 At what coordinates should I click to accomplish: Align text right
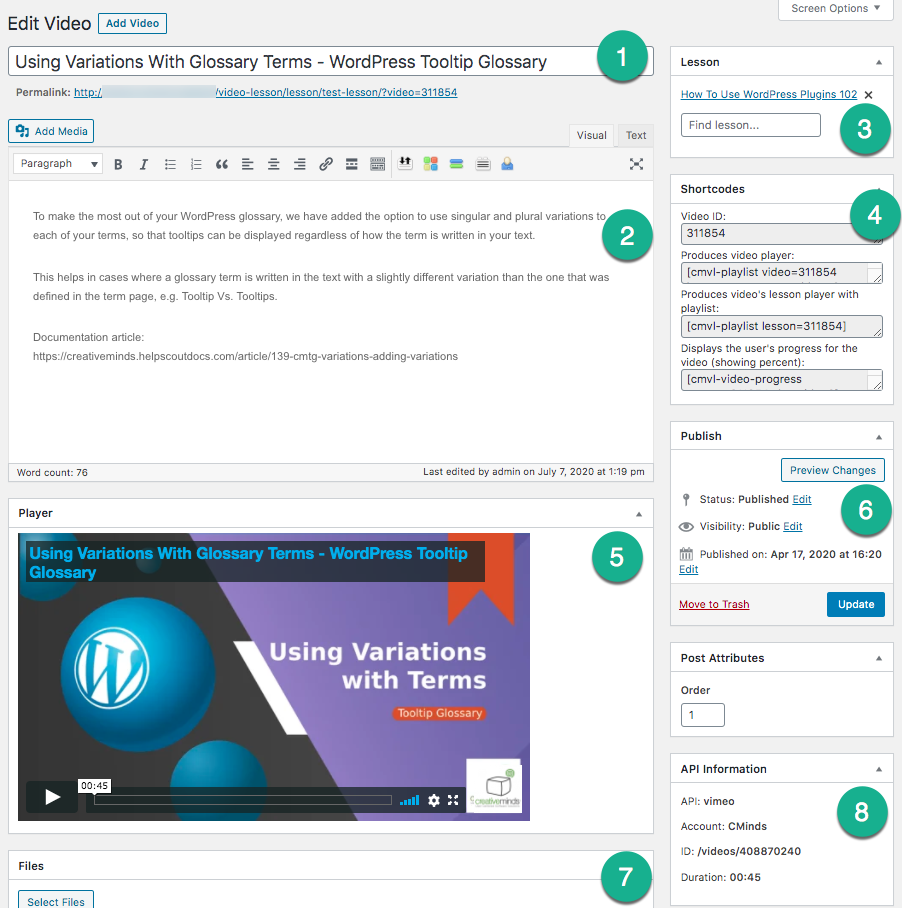click(299, 164)
